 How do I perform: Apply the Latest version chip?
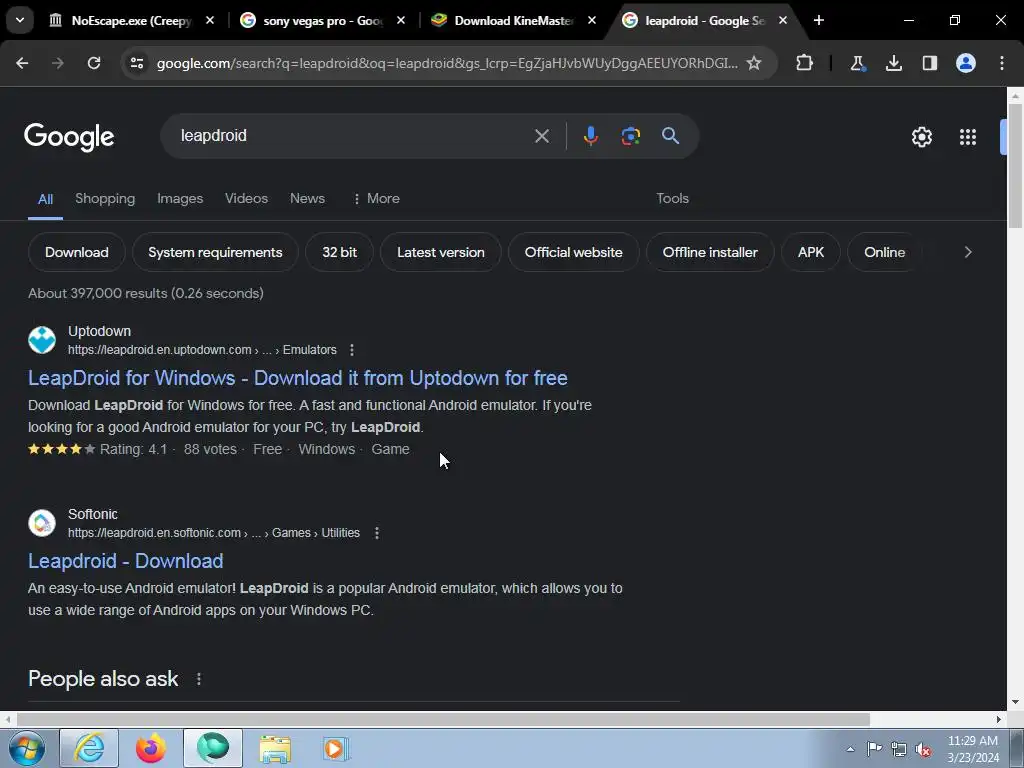tap(441, 252)
